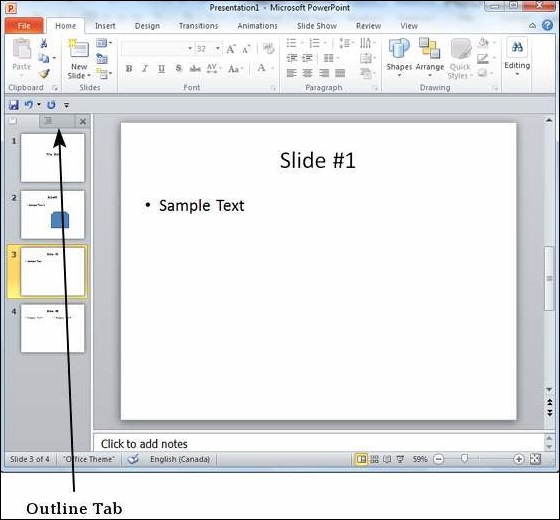Start Slide Show view from status bar
Viewport: 560px width, 520px height.
click(x=400, y=459)
